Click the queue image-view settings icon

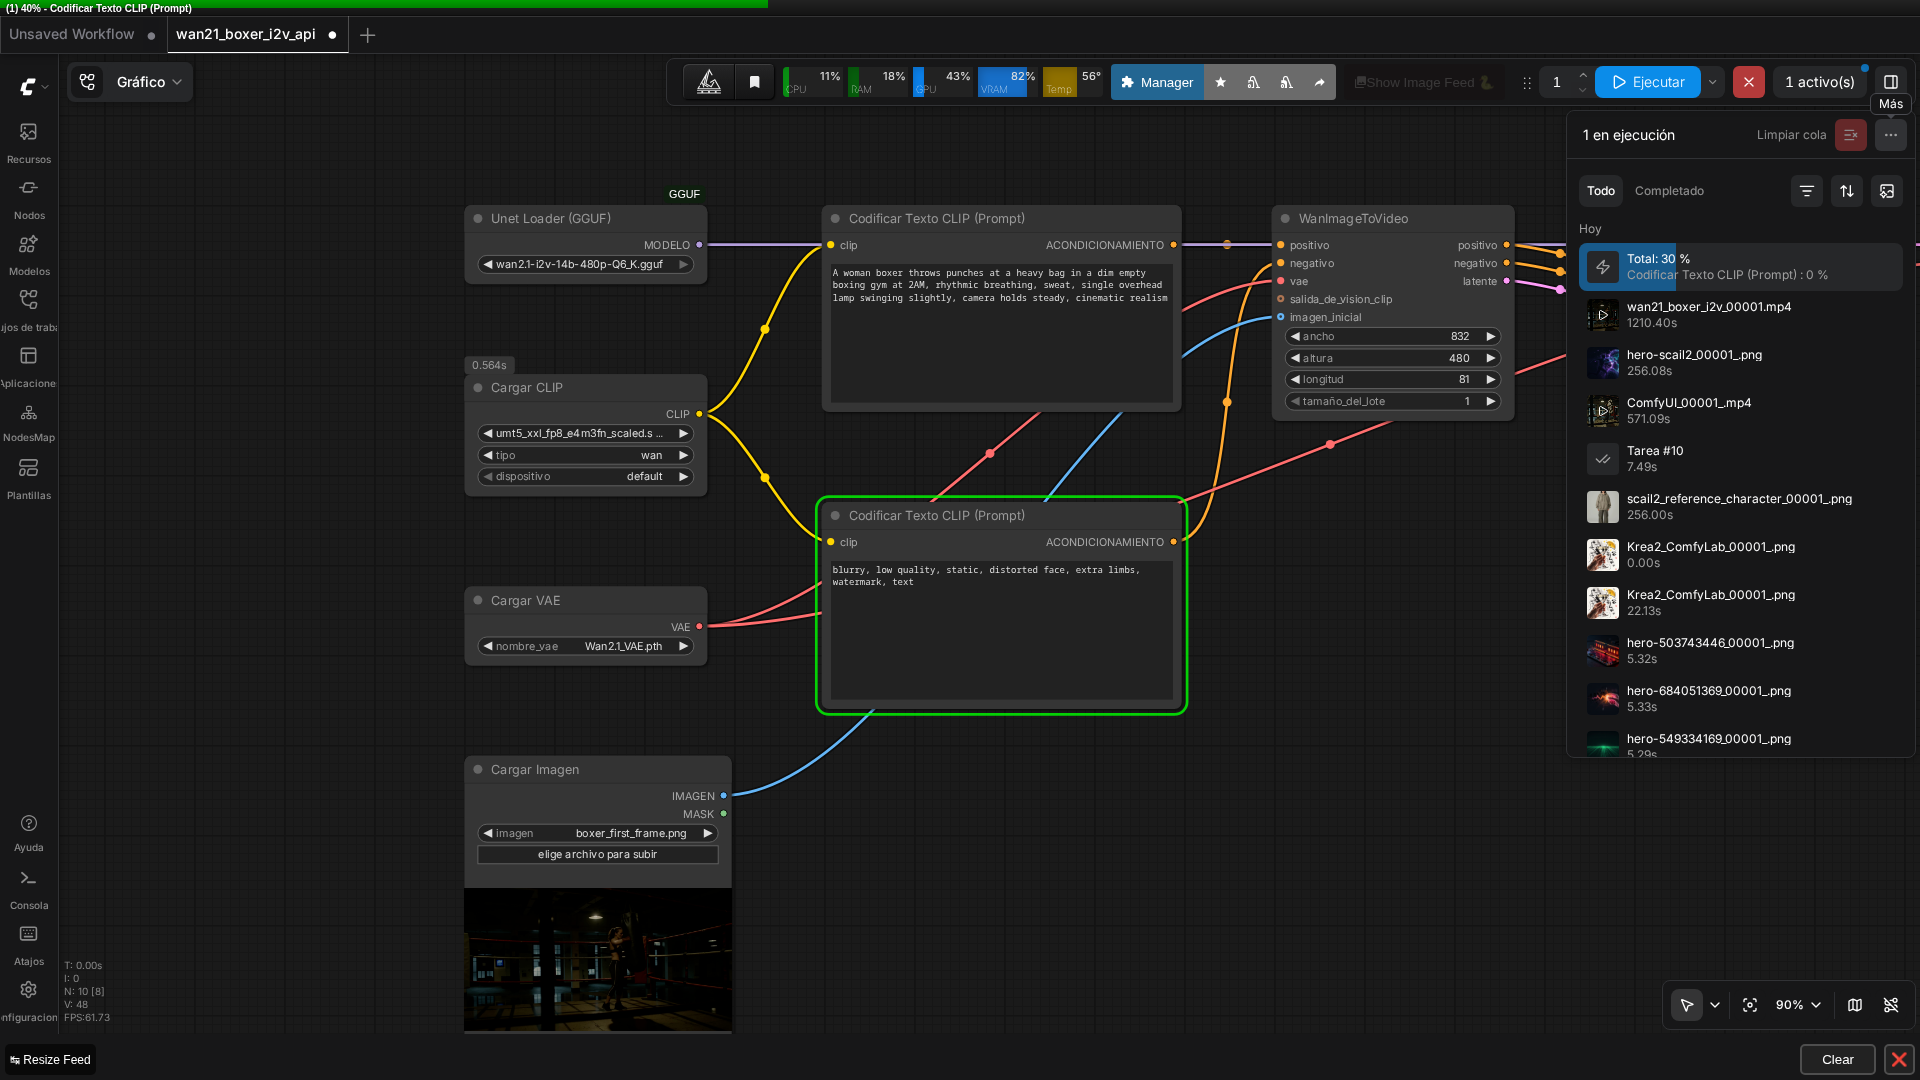point(1887,191)
